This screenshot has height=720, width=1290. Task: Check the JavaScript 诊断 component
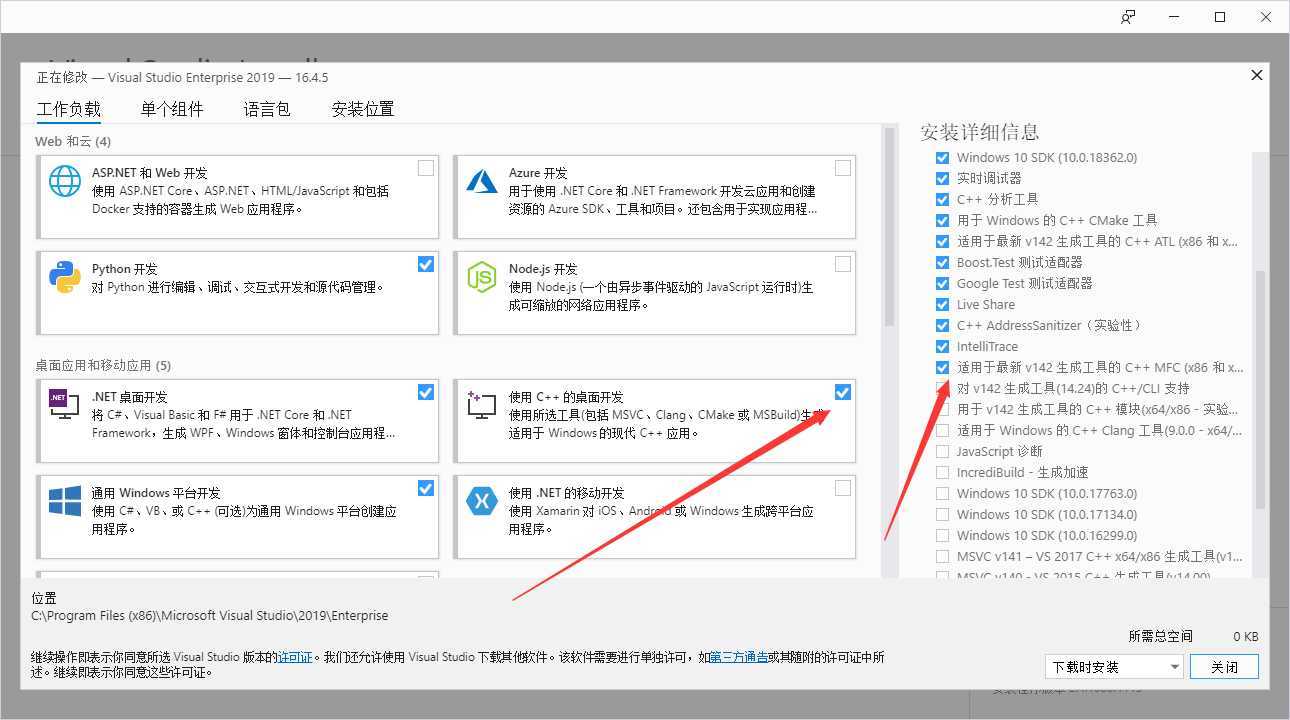pyautogui.click(x=942, y=451)
